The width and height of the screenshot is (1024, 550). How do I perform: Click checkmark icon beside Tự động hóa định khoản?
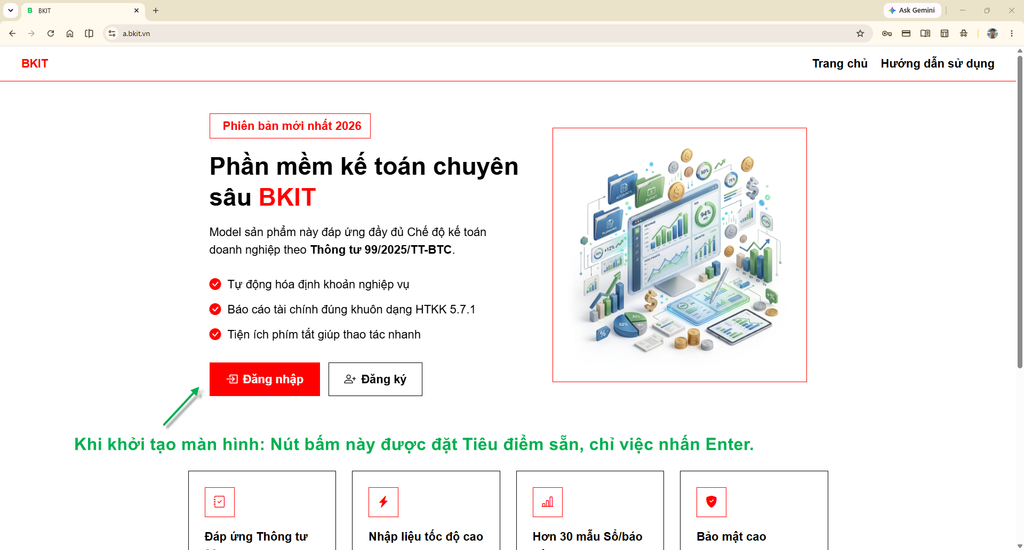215,284
